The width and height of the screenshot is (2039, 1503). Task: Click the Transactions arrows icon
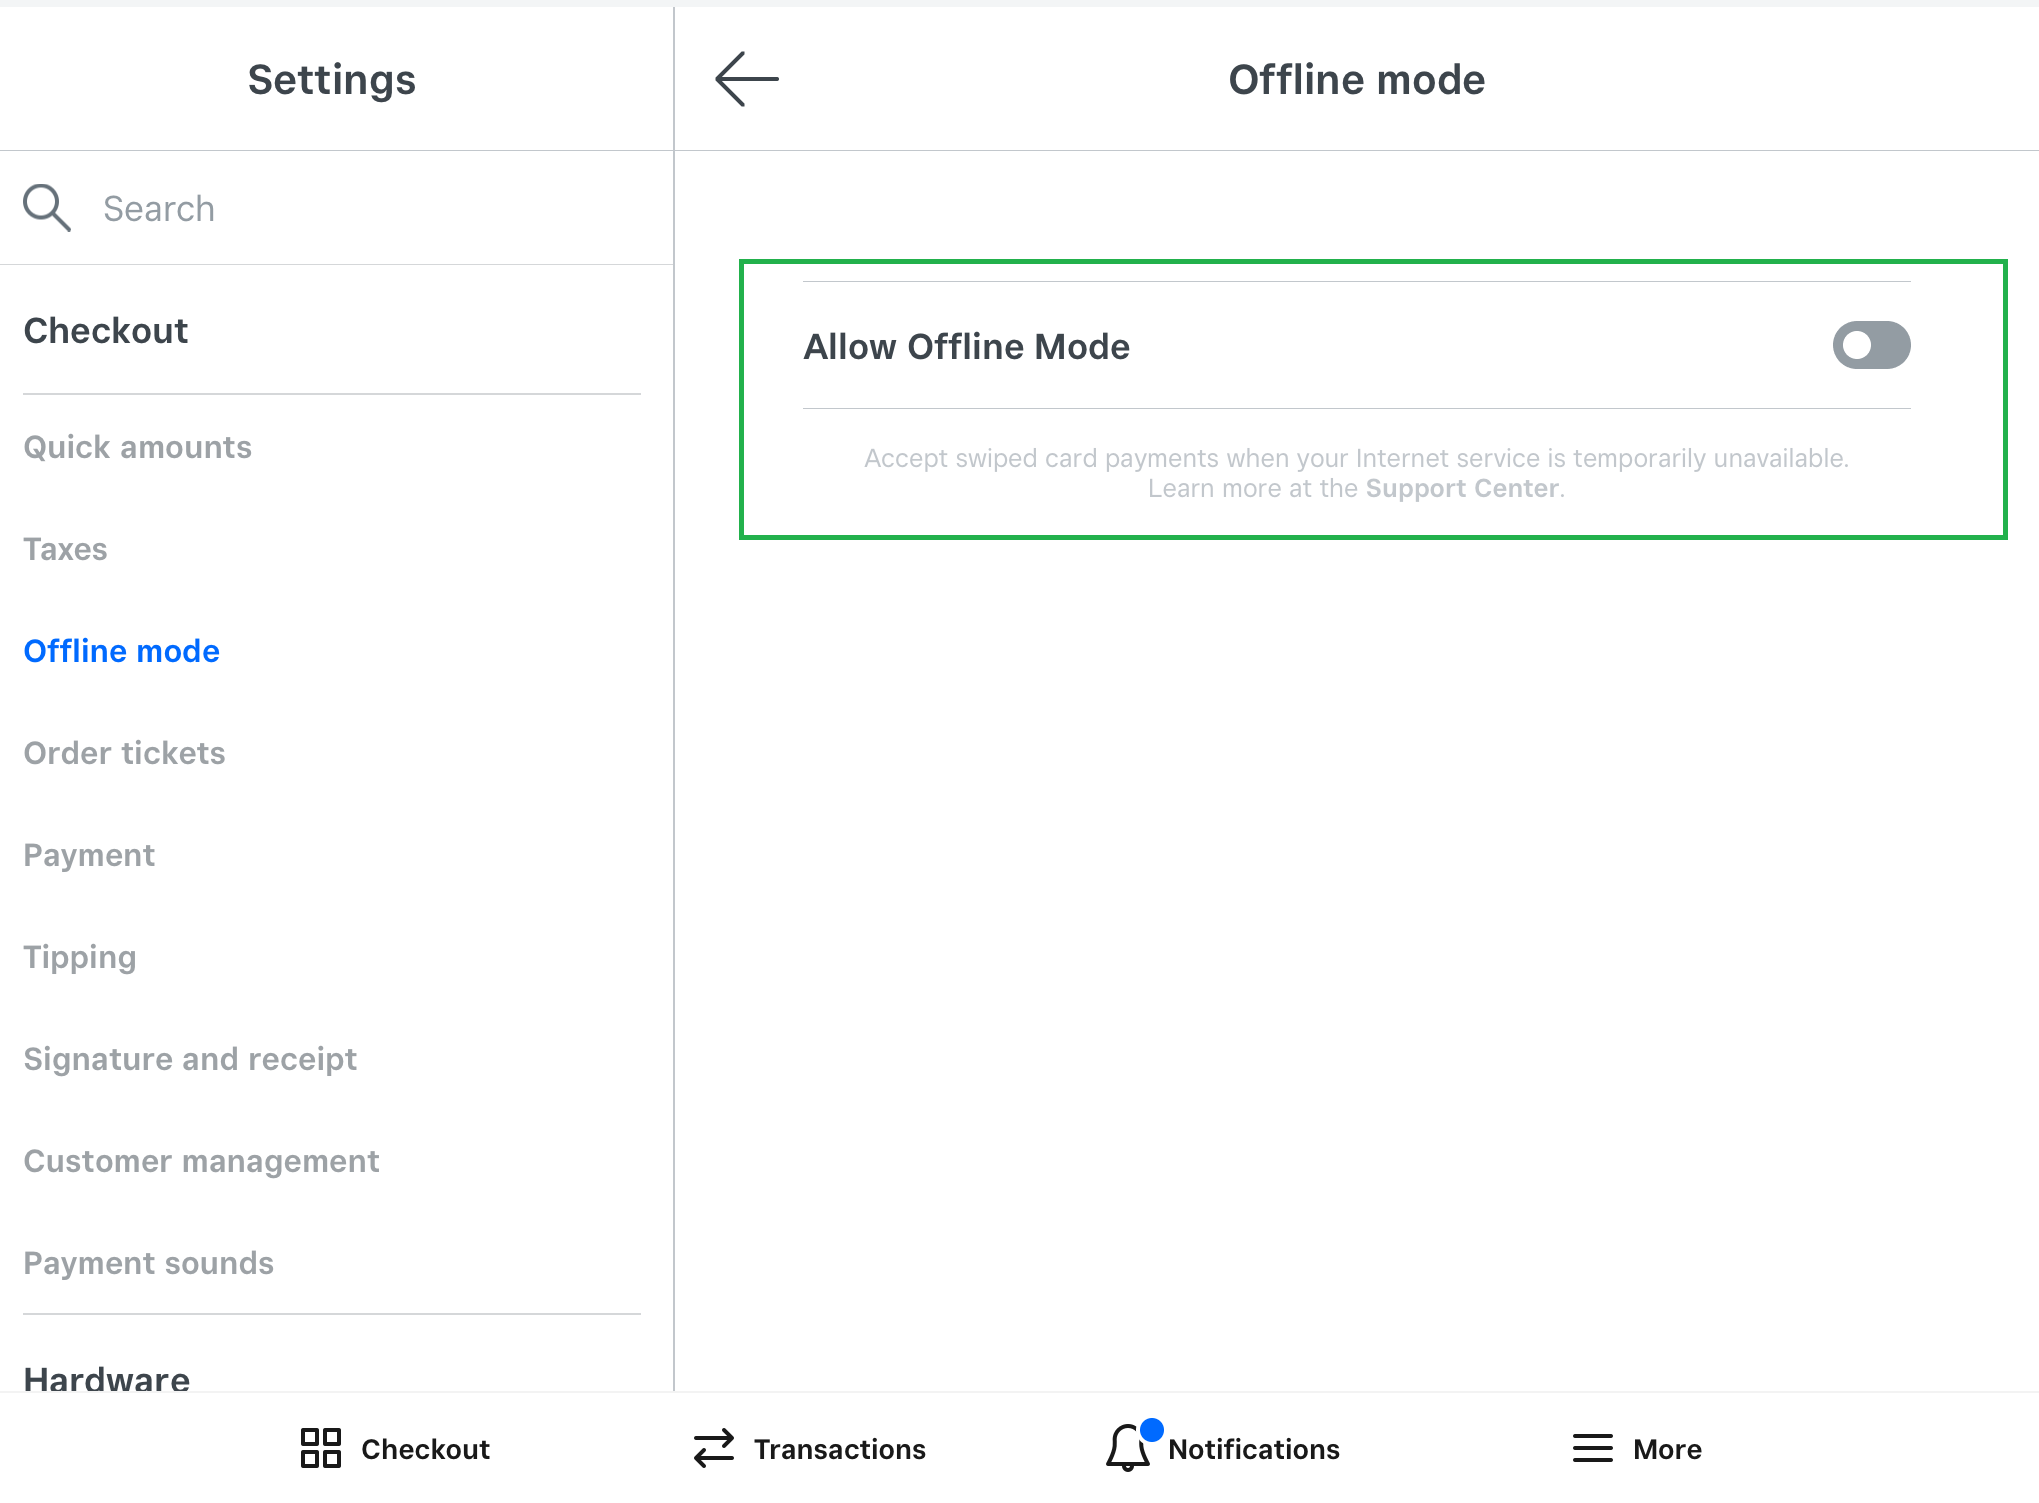tap(714, 1448)
